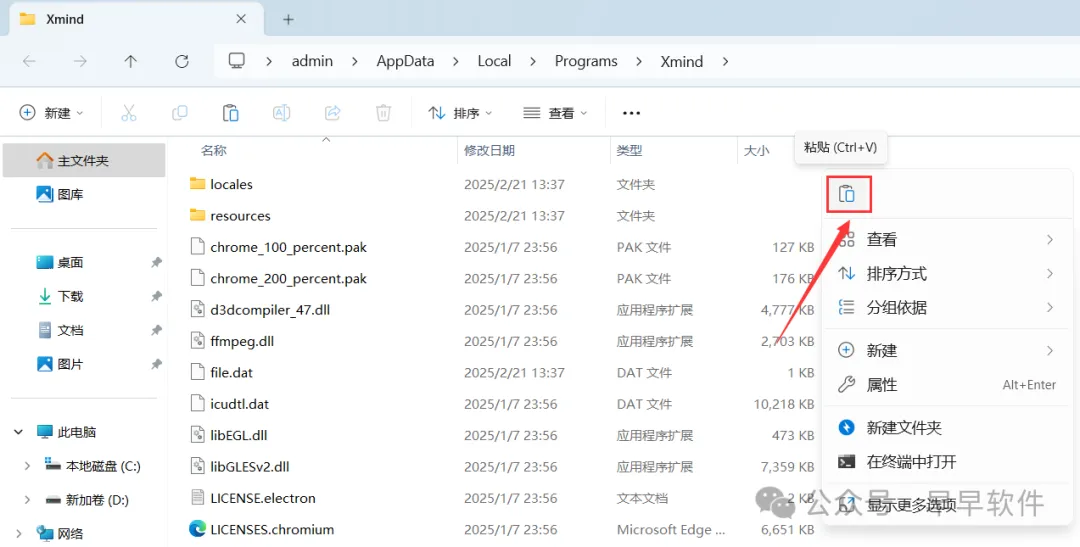Choose 新建文件夹 in context menu

[x=947, y=428]
